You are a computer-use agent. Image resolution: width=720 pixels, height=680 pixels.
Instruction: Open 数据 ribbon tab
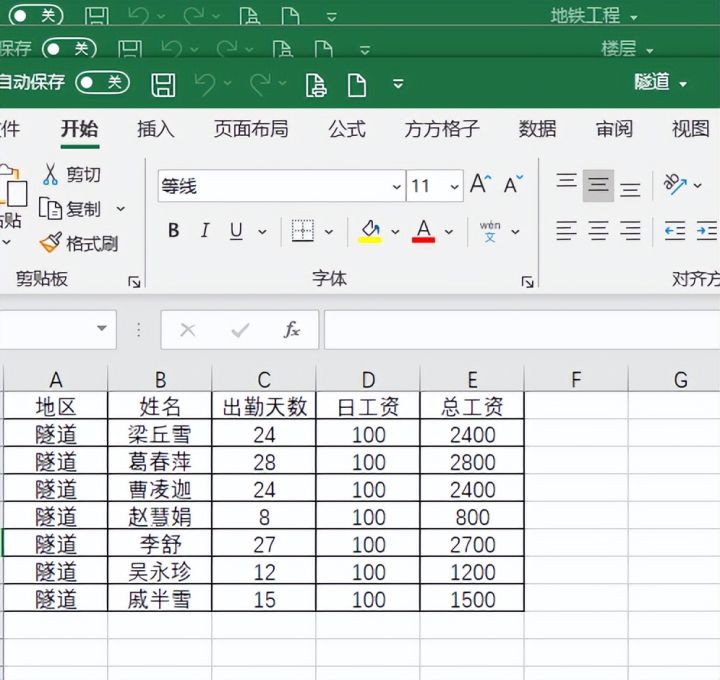tap(537, 129)
